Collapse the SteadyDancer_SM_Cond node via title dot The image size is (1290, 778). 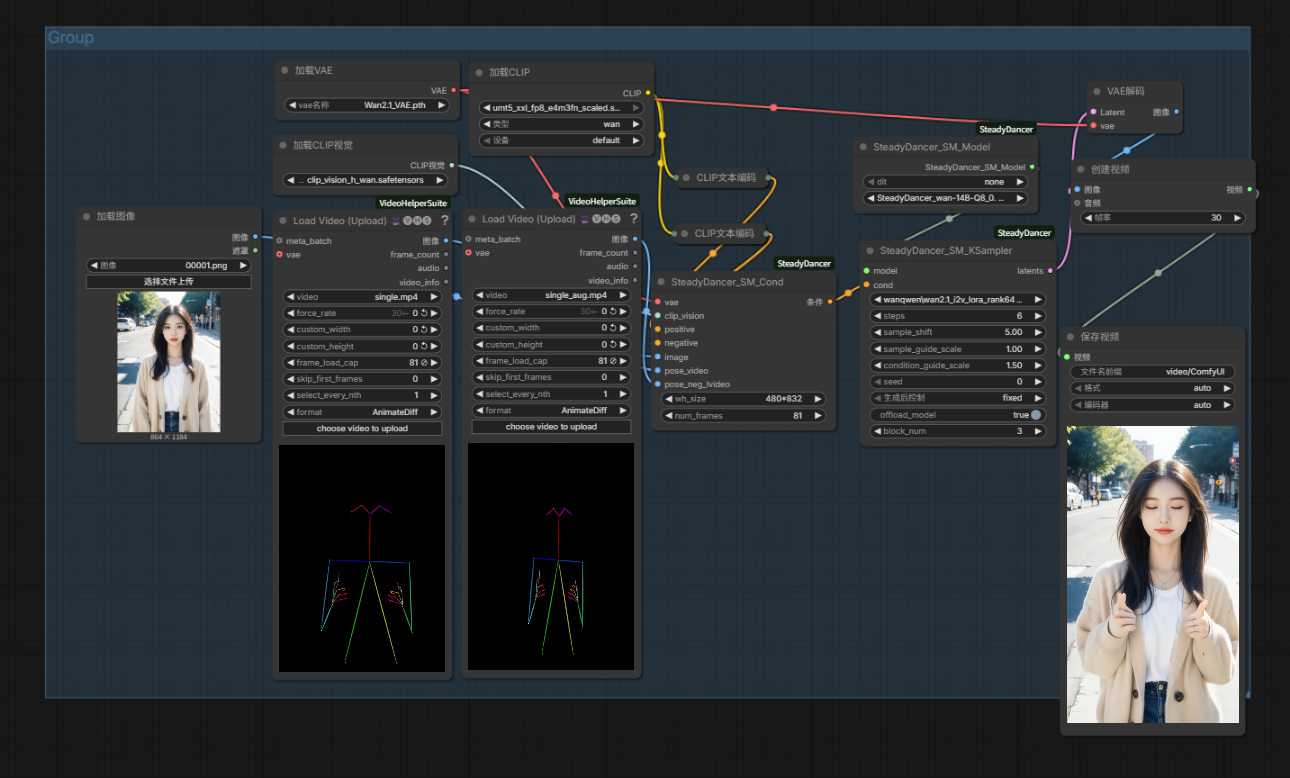(661, 282)
